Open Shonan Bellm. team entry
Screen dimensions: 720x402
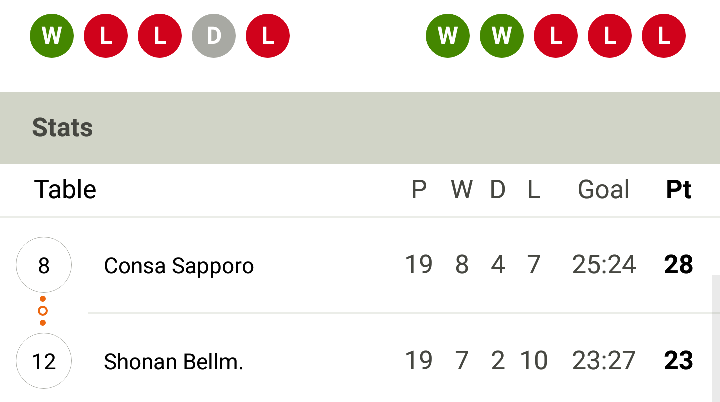(173, 362)
